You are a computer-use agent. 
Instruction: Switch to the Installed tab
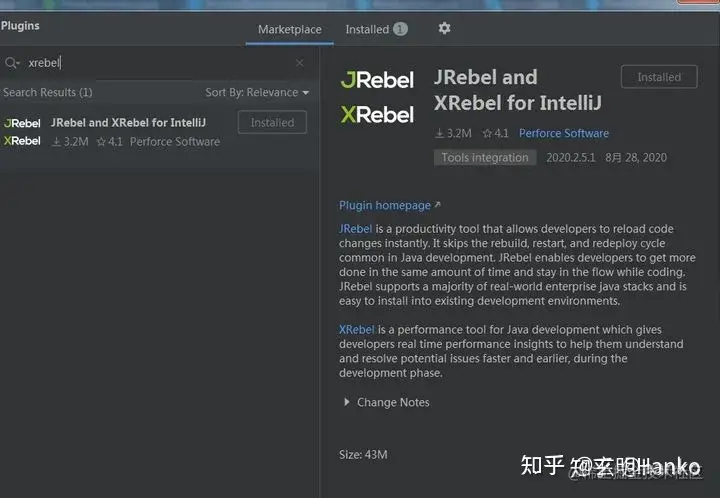point(376,29)
